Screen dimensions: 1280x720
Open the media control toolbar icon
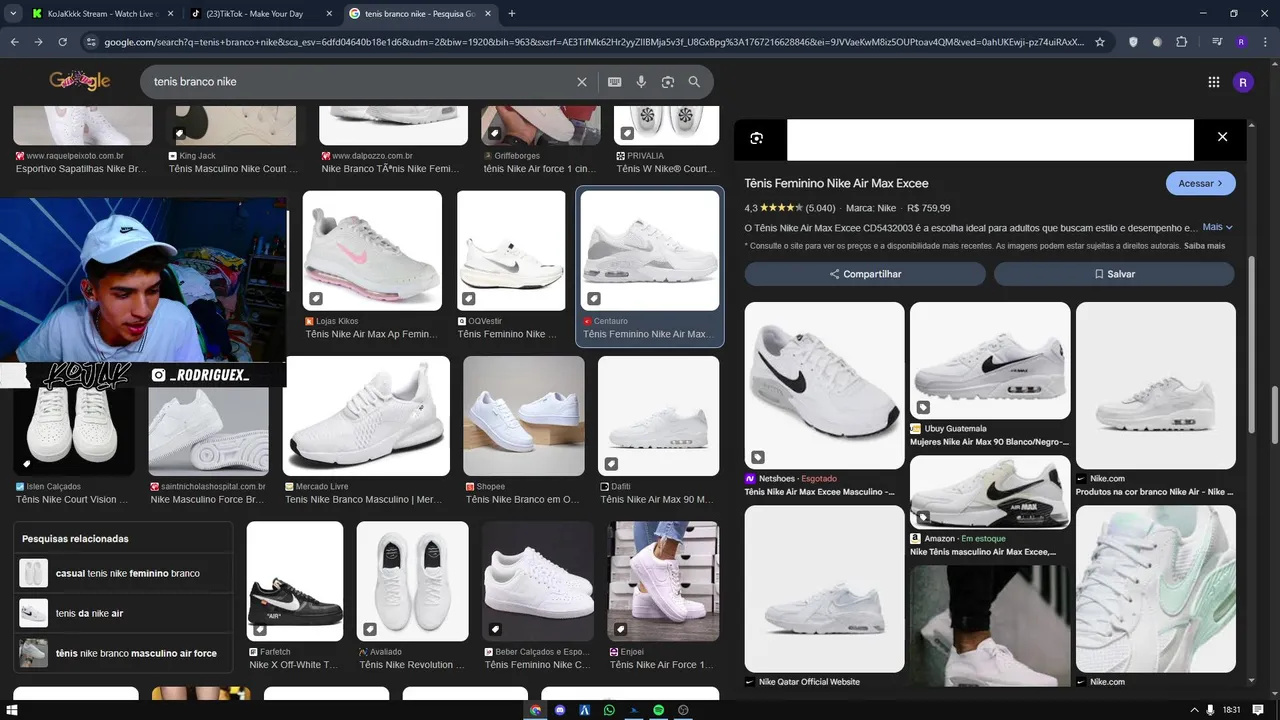point(1217,42)
